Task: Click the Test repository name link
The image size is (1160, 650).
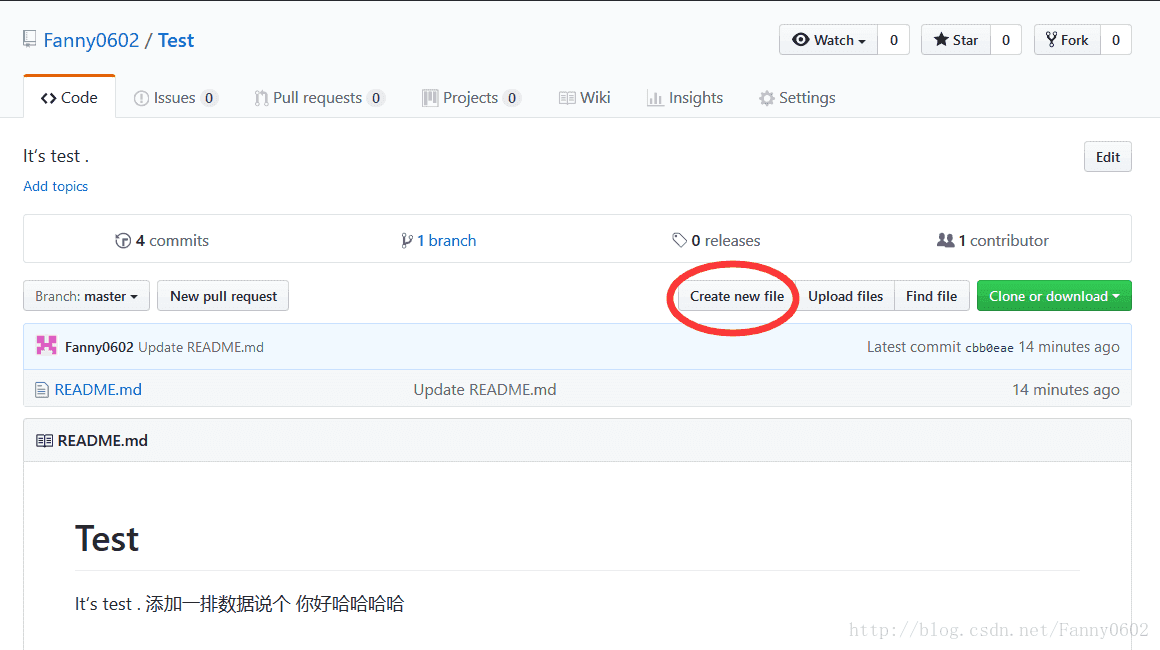Action: [x=176, y=40]
